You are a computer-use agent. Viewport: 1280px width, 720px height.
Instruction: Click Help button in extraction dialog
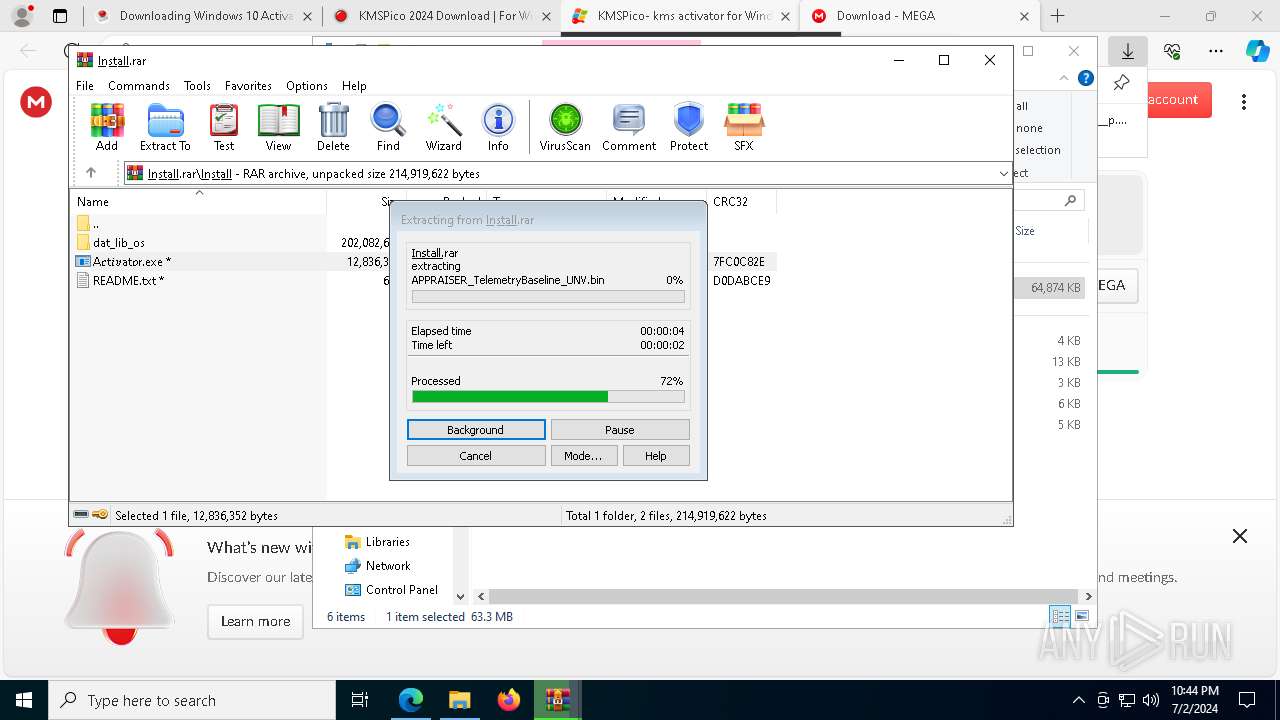(x=656, y=456)
